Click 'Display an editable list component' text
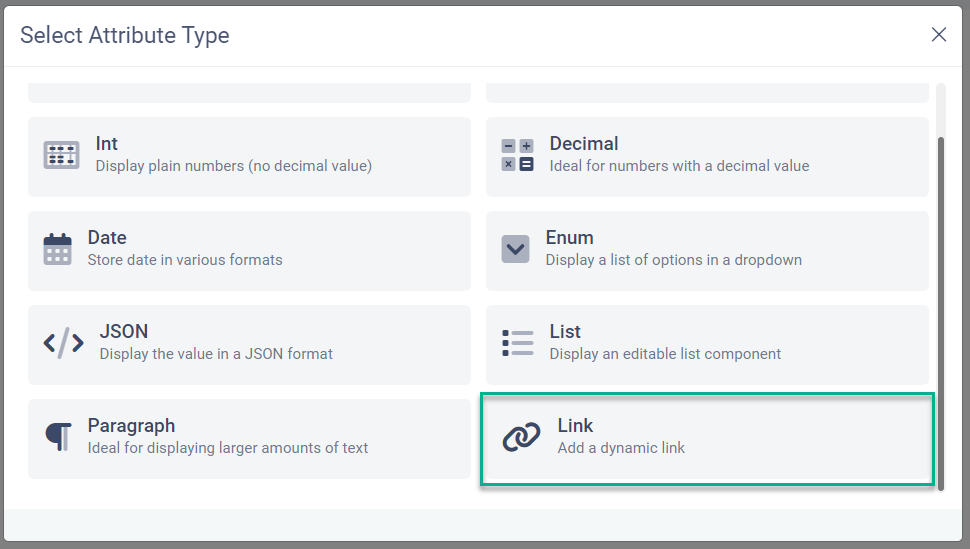 (665, 354)
